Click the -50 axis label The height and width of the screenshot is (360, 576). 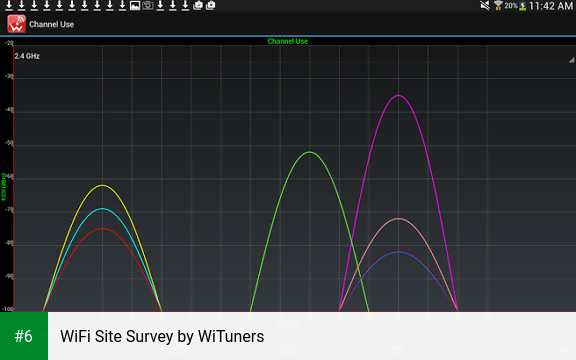(9, 143)
